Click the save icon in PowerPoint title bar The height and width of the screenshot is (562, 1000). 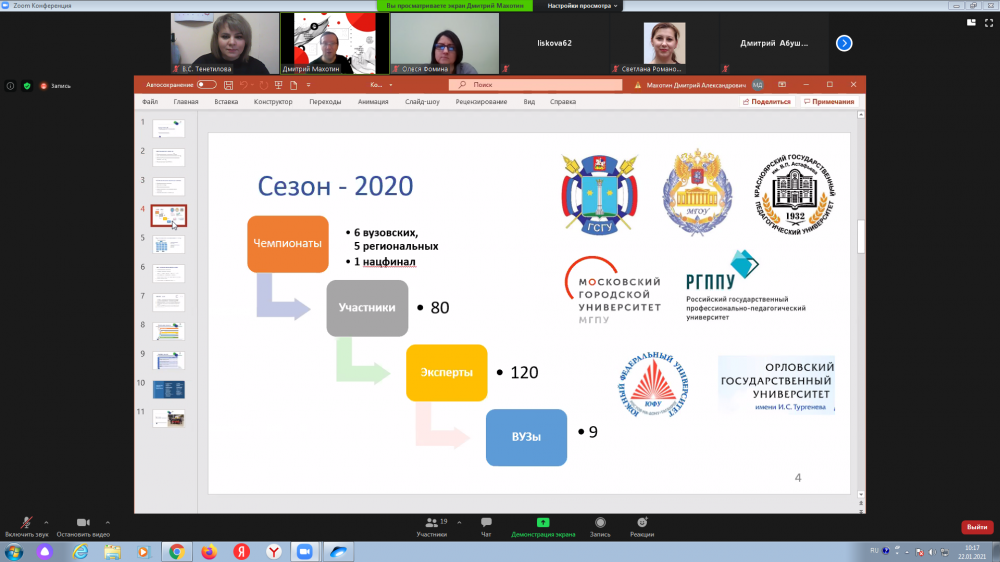click(229, 85)
